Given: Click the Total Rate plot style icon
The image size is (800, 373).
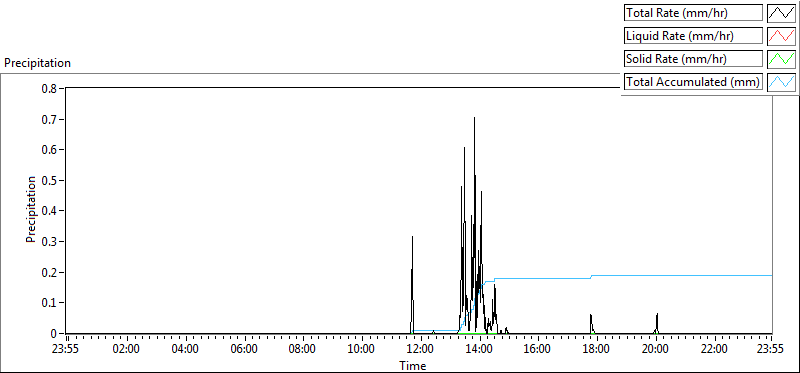Looking at the screenshot, I should (781, 13).
